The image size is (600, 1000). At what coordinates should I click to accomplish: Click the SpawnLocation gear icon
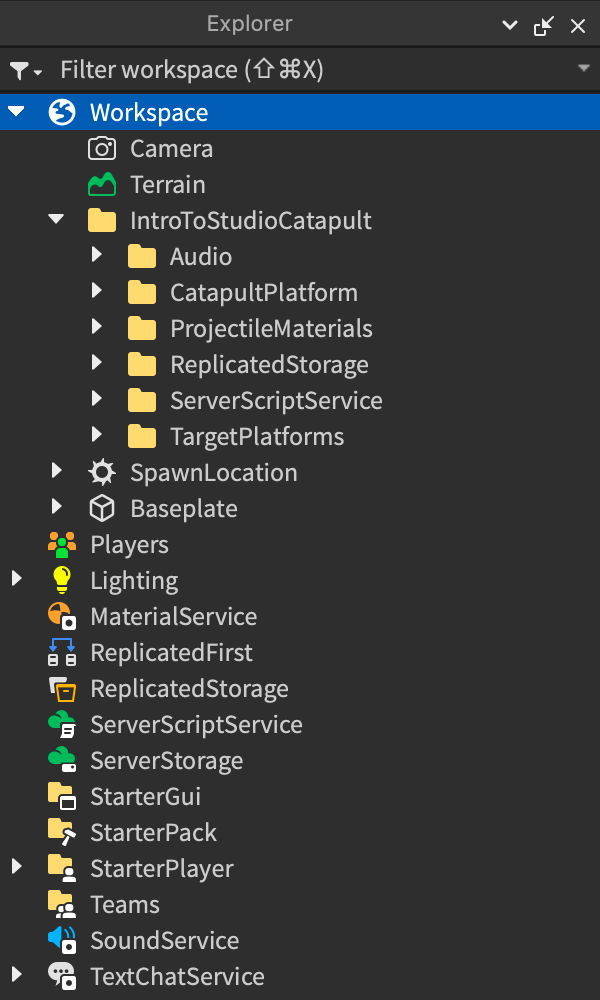click(x=102, y=473)
